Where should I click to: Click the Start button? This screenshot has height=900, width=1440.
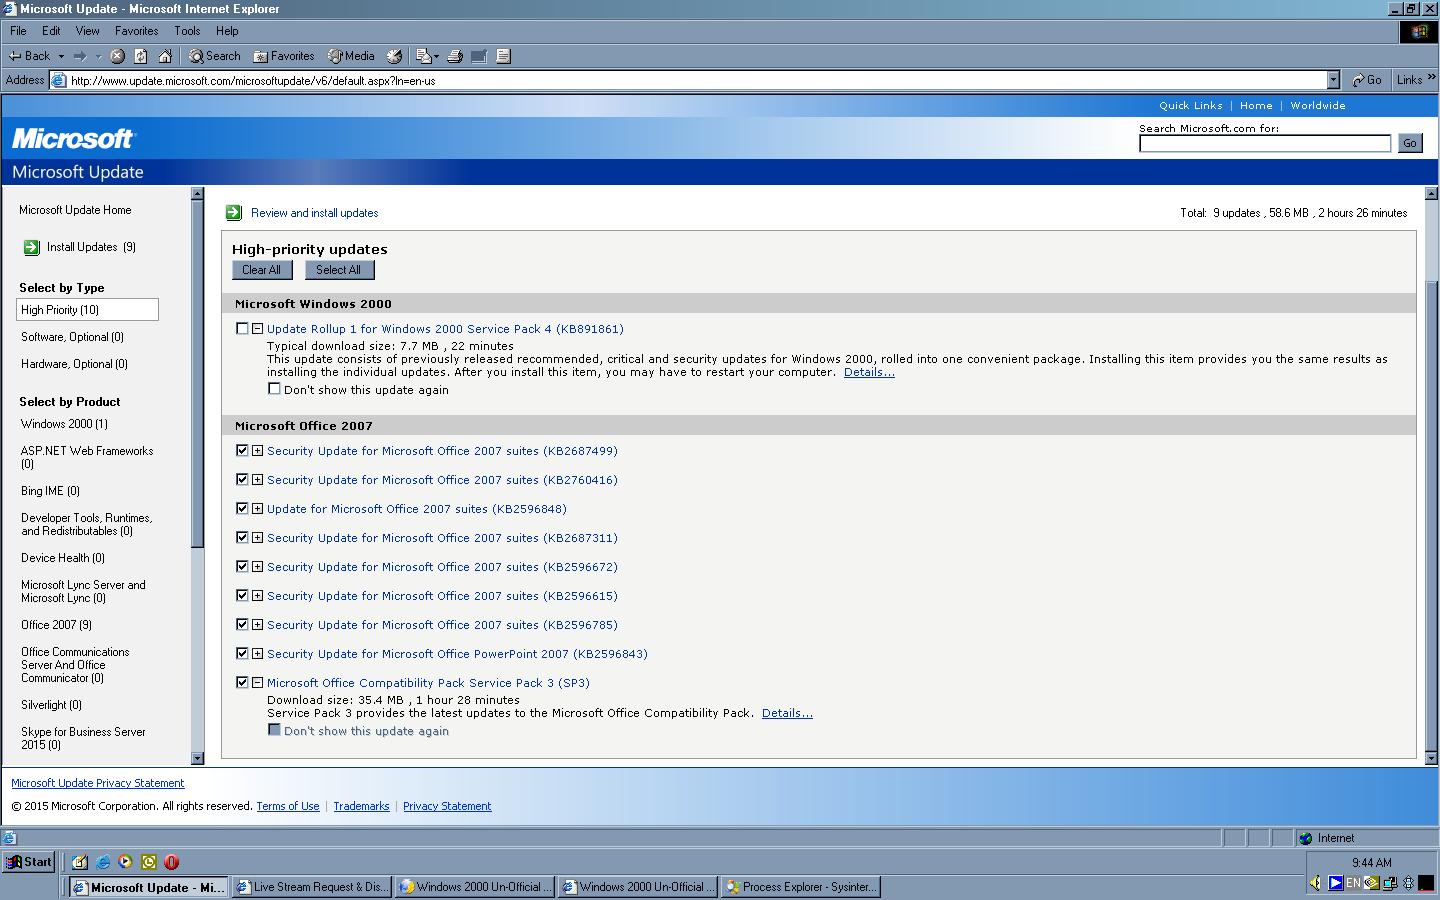28,862
